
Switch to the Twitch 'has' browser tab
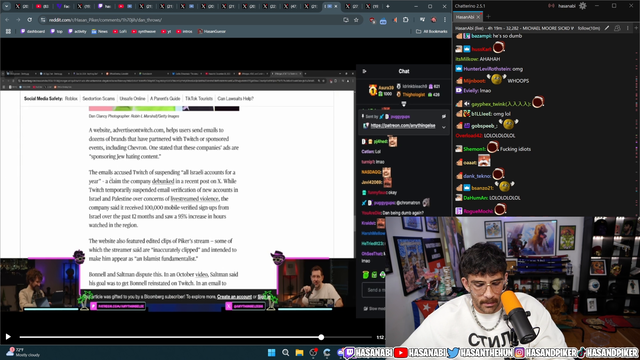click(105, 6)
